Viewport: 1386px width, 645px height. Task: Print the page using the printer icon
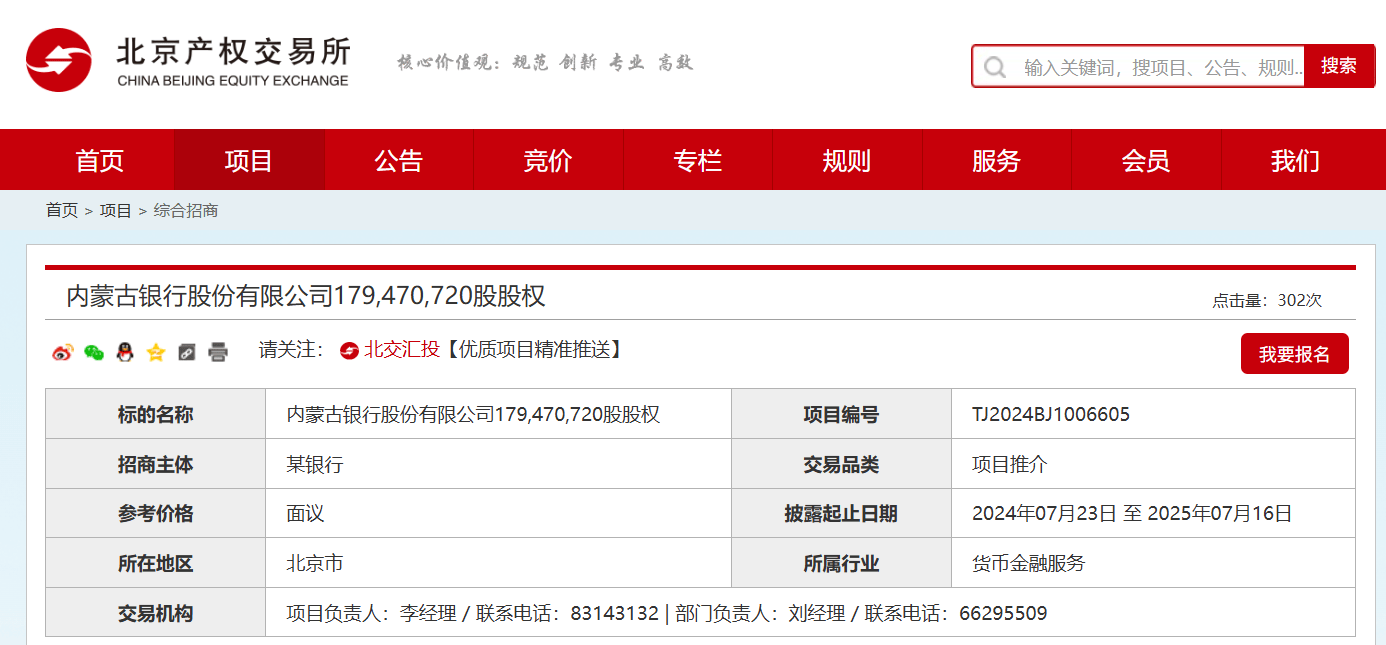218,352
